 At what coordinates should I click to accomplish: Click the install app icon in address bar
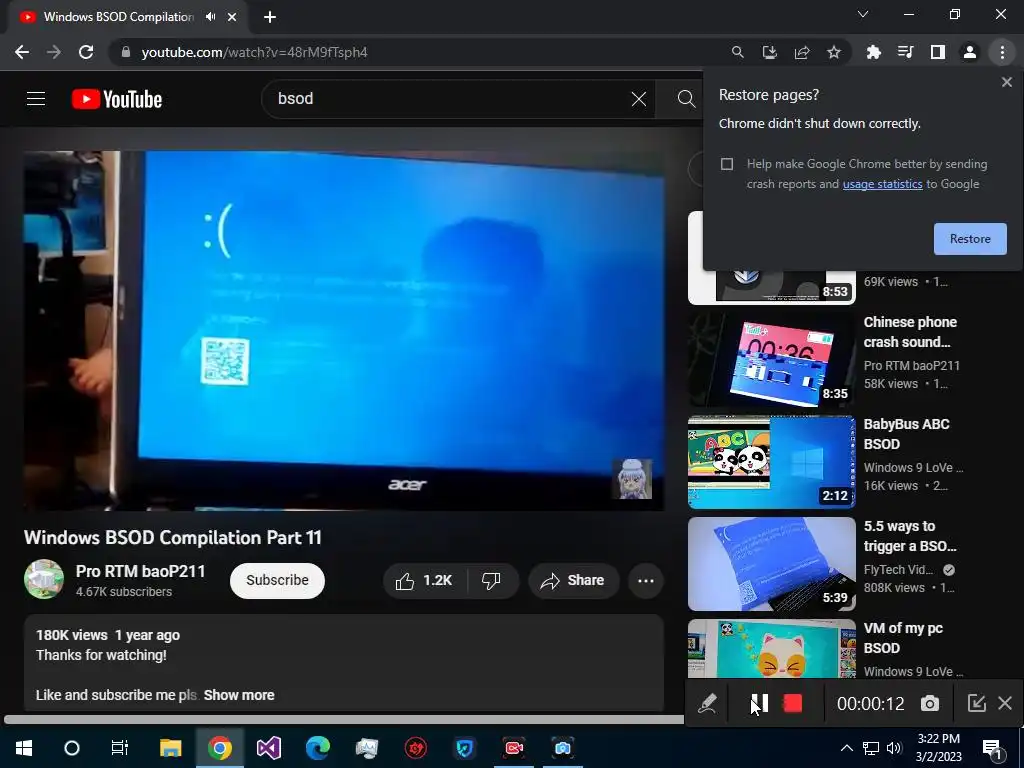(x=769, y=52)
